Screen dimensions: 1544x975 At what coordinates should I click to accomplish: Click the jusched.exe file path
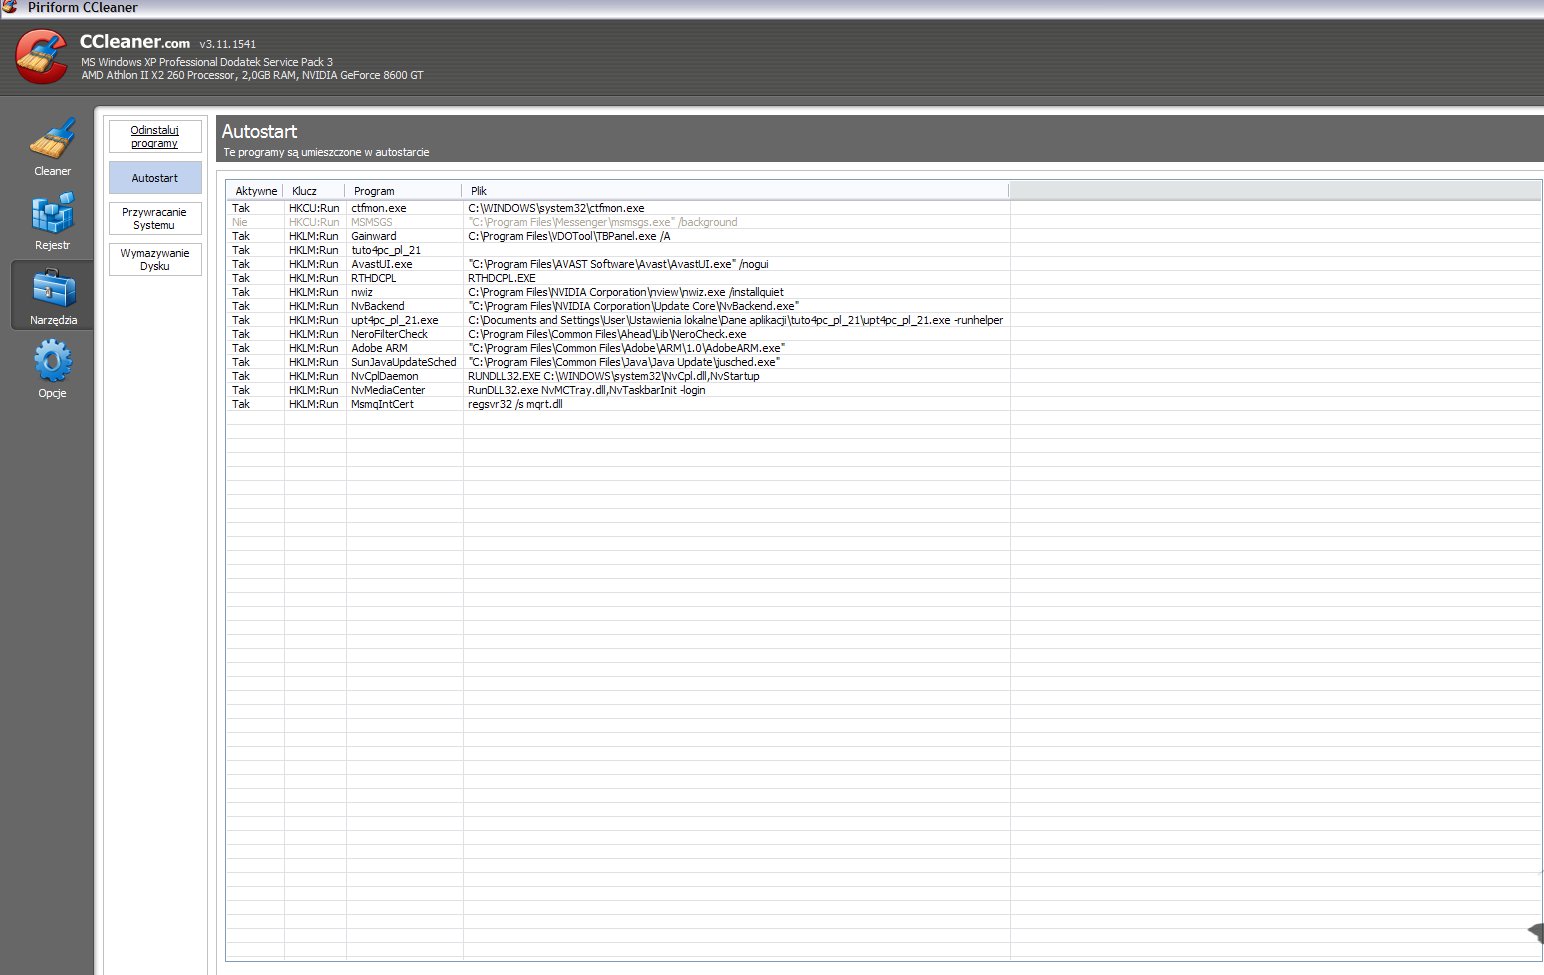tap(624, 362)
